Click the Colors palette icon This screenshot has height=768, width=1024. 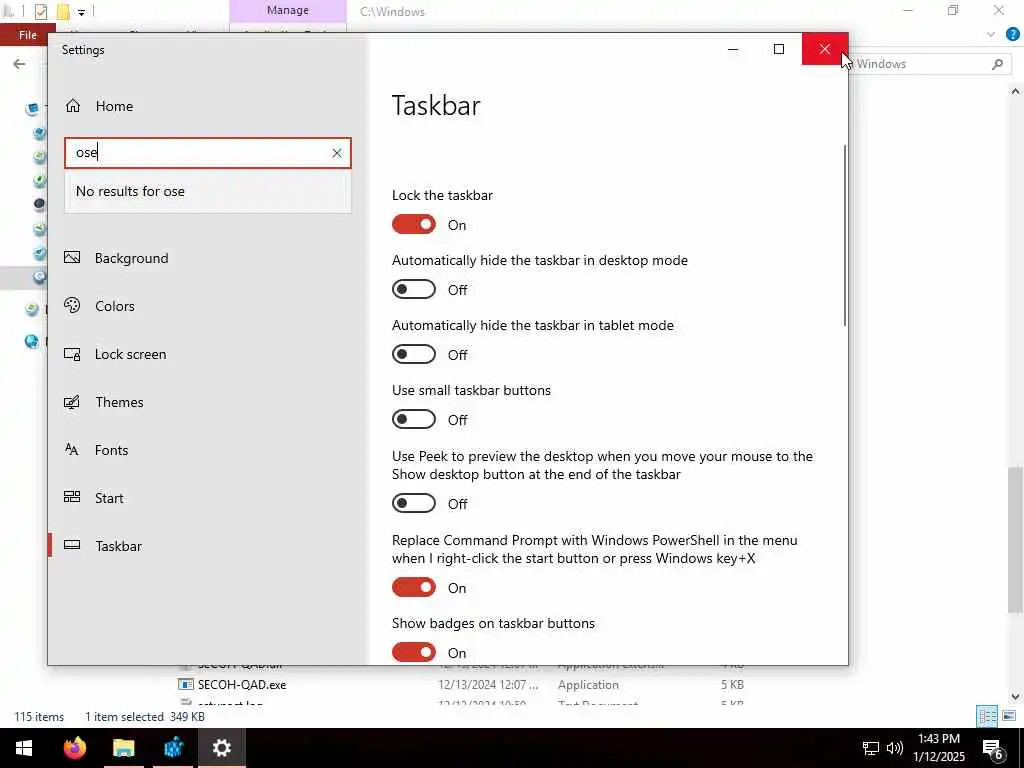point(72,305)
